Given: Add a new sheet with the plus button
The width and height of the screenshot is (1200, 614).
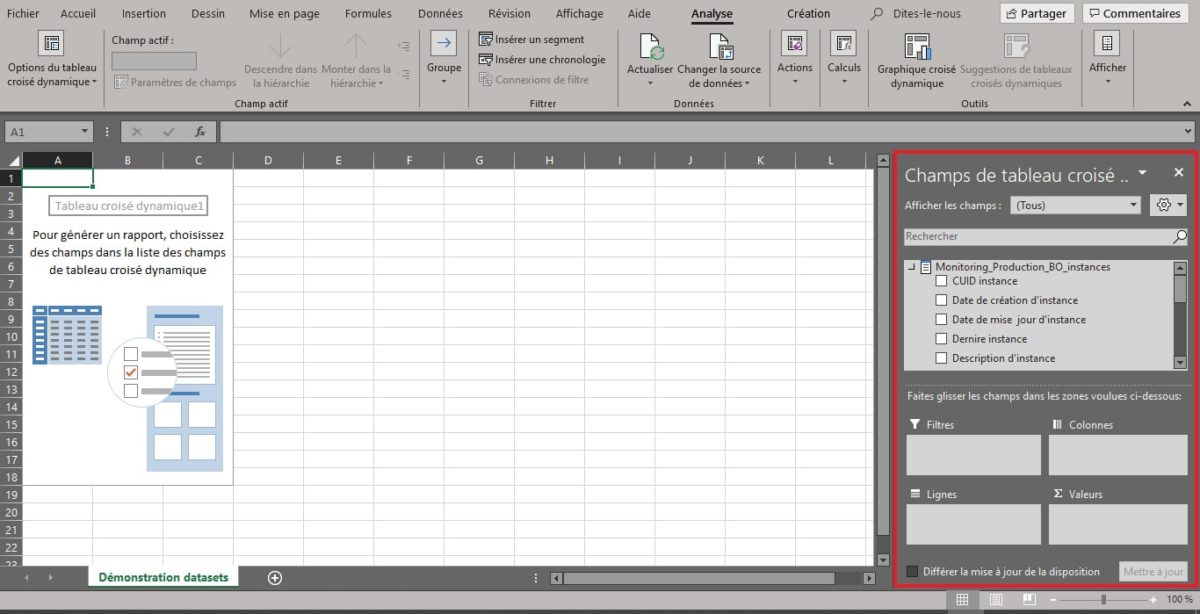Looking at the screenshot, I should pos(274,577).
